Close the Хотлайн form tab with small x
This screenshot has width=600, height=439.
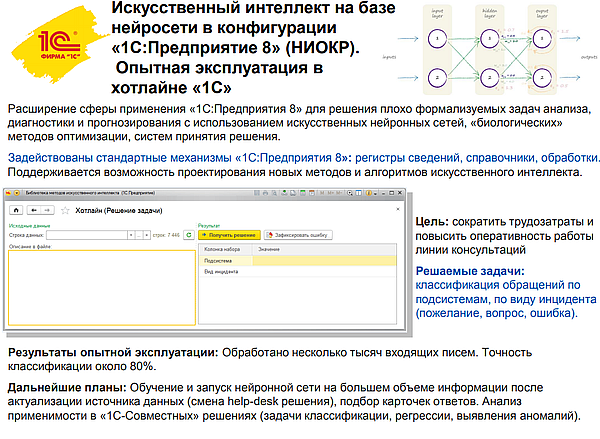[398, 209]
